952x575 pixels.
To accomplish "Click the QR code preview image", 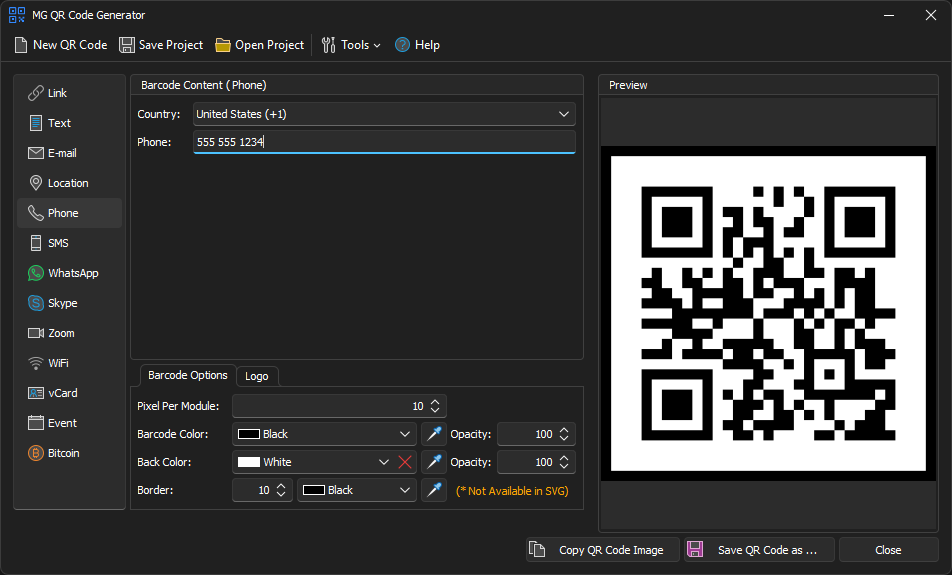I will (768, 313).
